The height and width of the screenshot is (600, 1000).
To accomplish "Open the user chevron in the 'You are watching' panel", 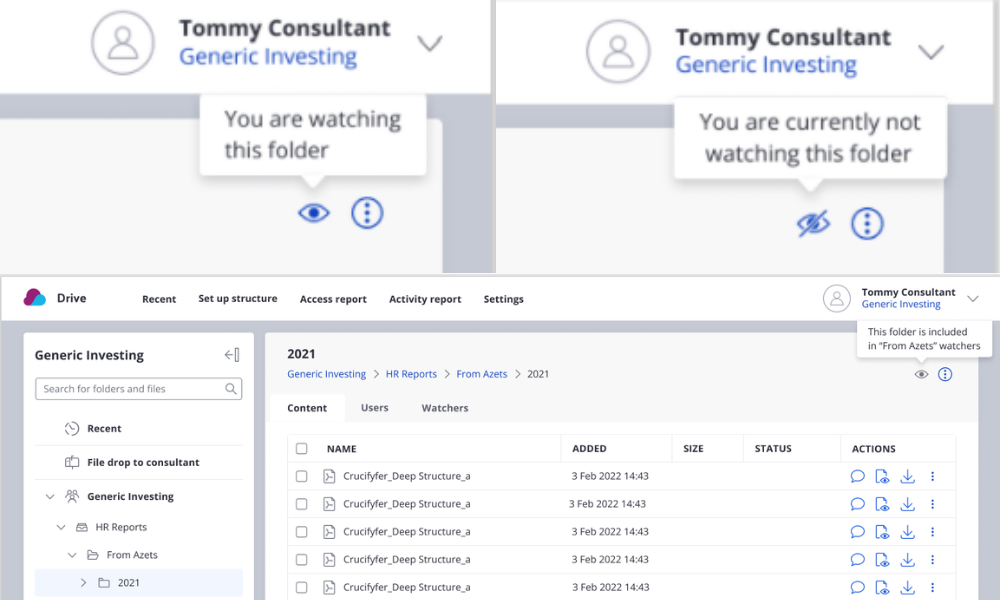I will click(429, 43).
